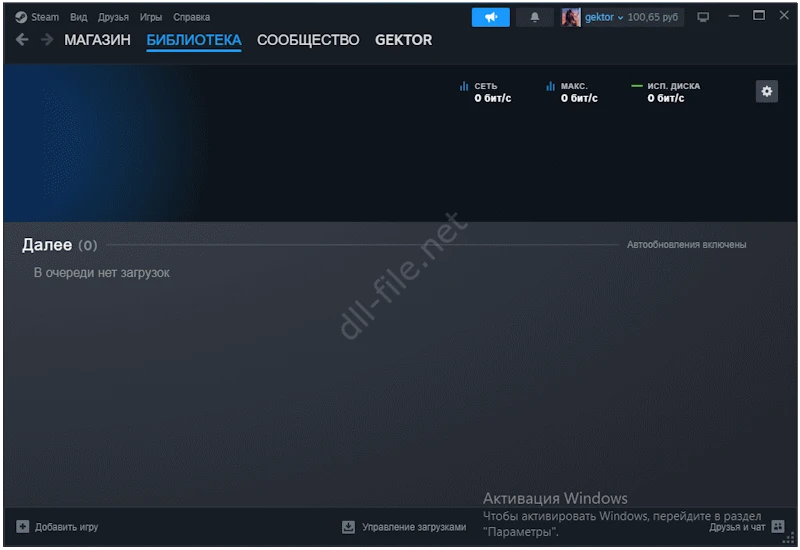Screen dimensions: 800x550
Task: Click the МАКС. peak speed indicator
Action: point(572,92)
